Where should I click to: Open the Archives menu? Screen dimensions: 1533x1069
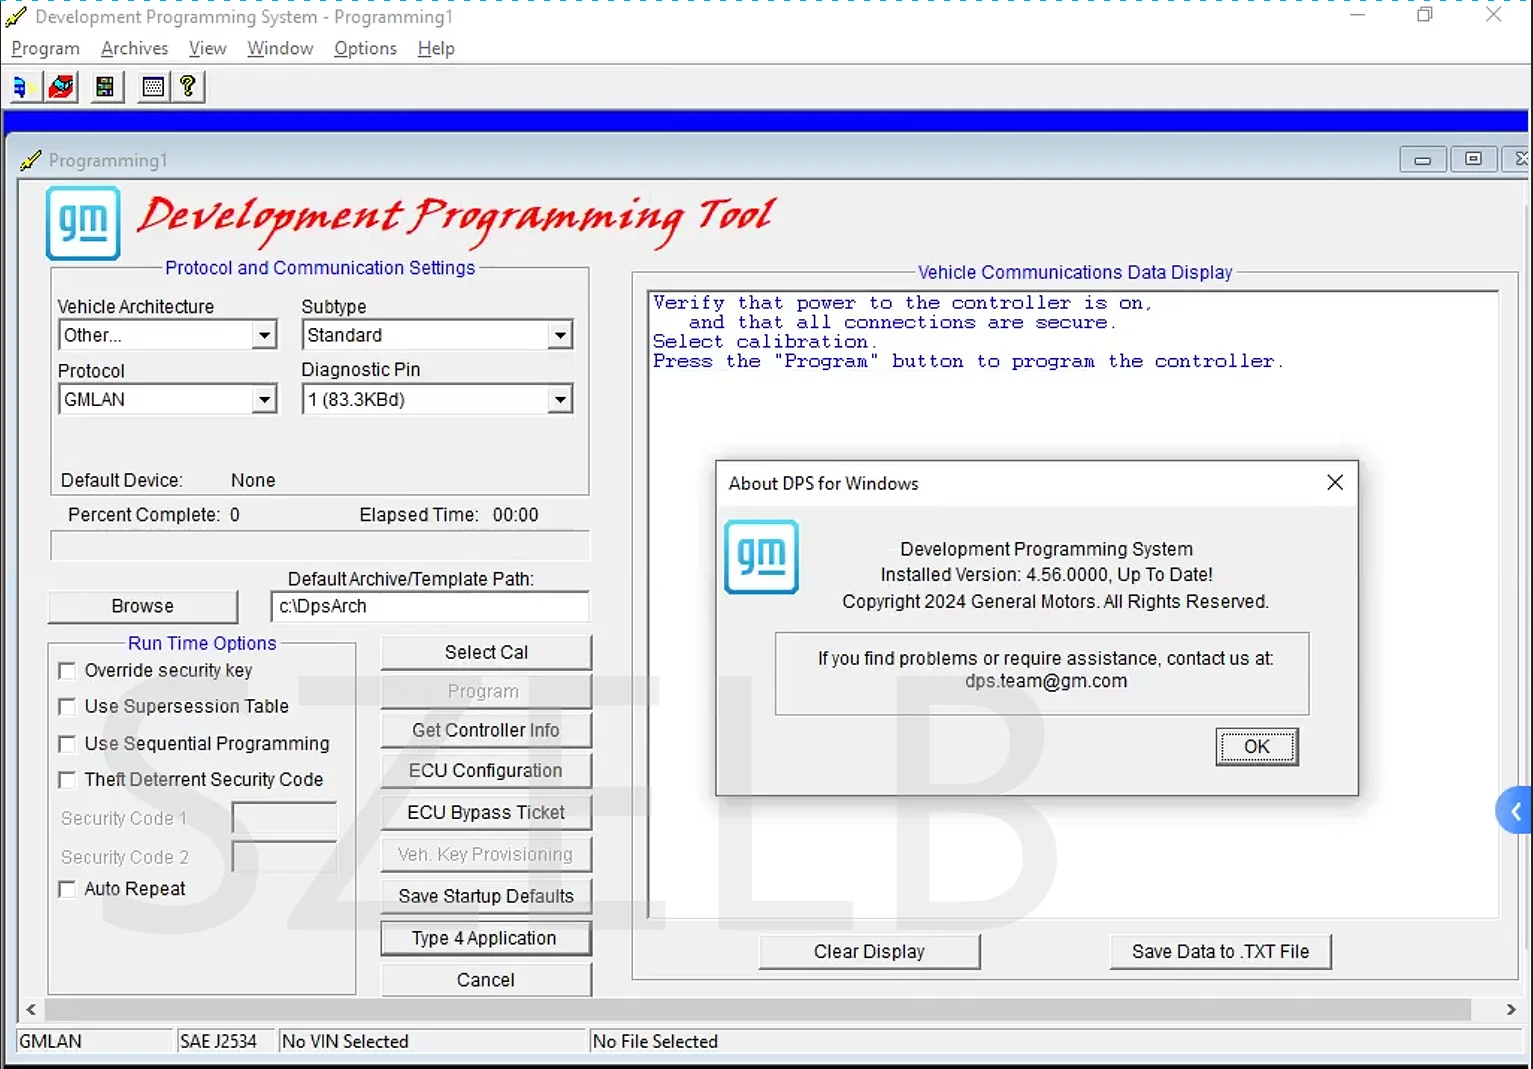tap(134, 48)
